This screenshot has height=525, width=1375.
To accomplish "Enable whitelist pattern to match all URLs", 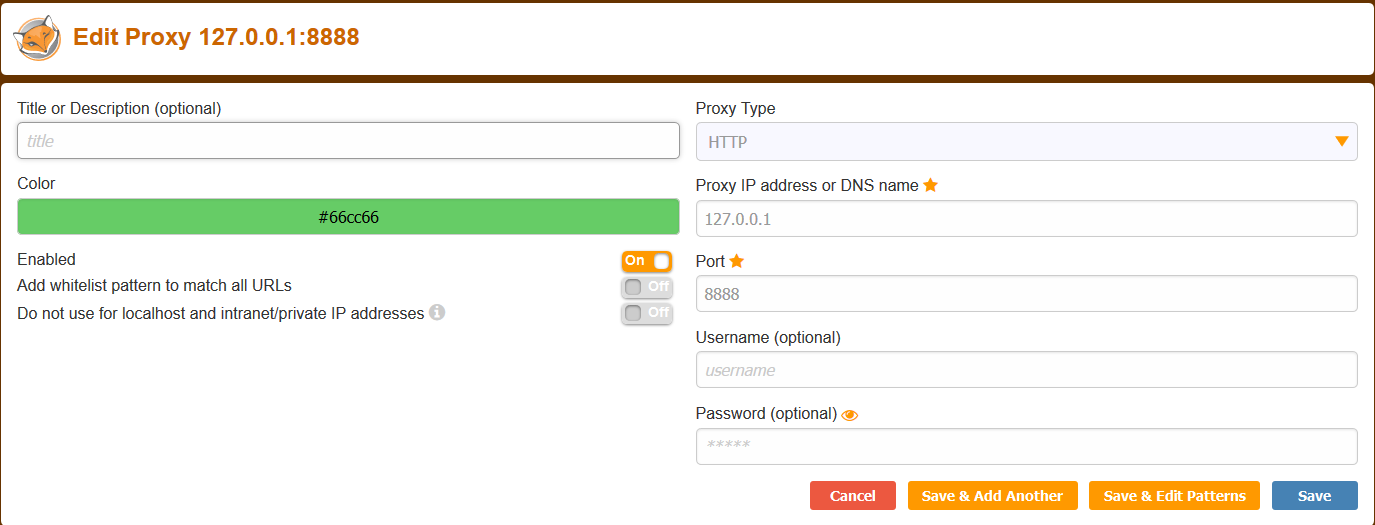I will click(647, 287).
